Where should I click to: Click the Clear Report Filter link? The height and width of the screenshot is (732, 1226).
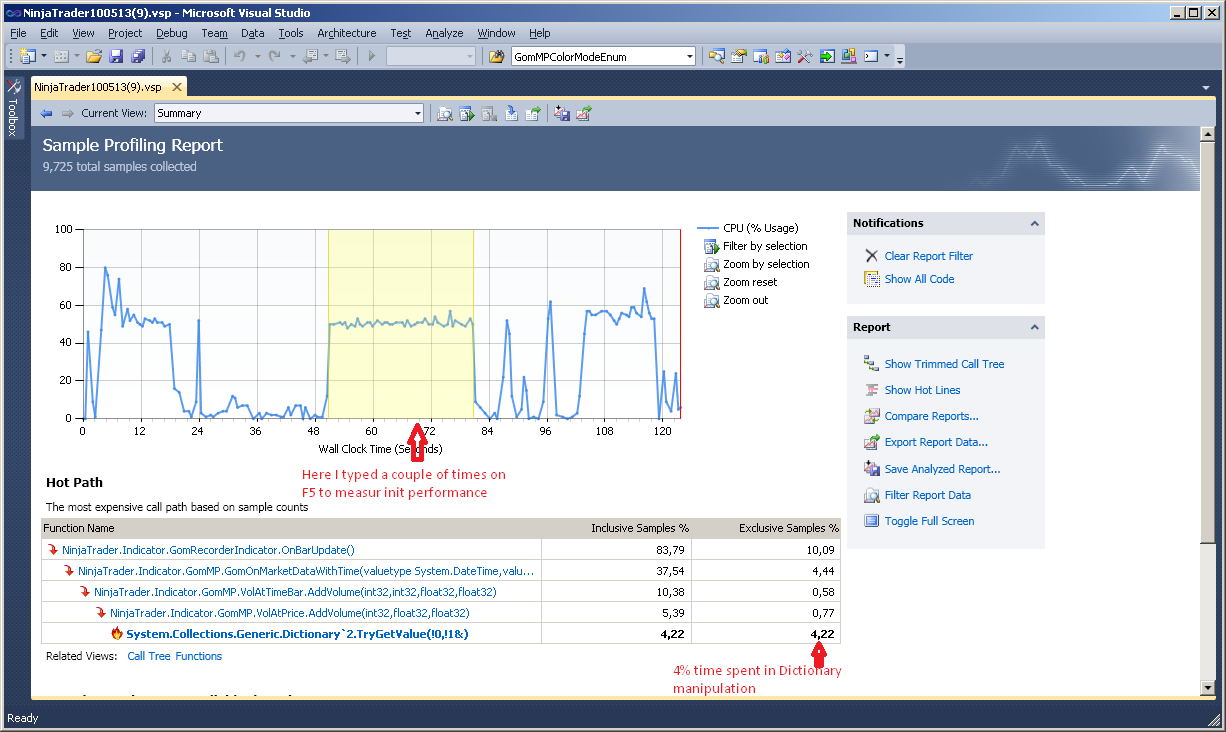point(929,256)
